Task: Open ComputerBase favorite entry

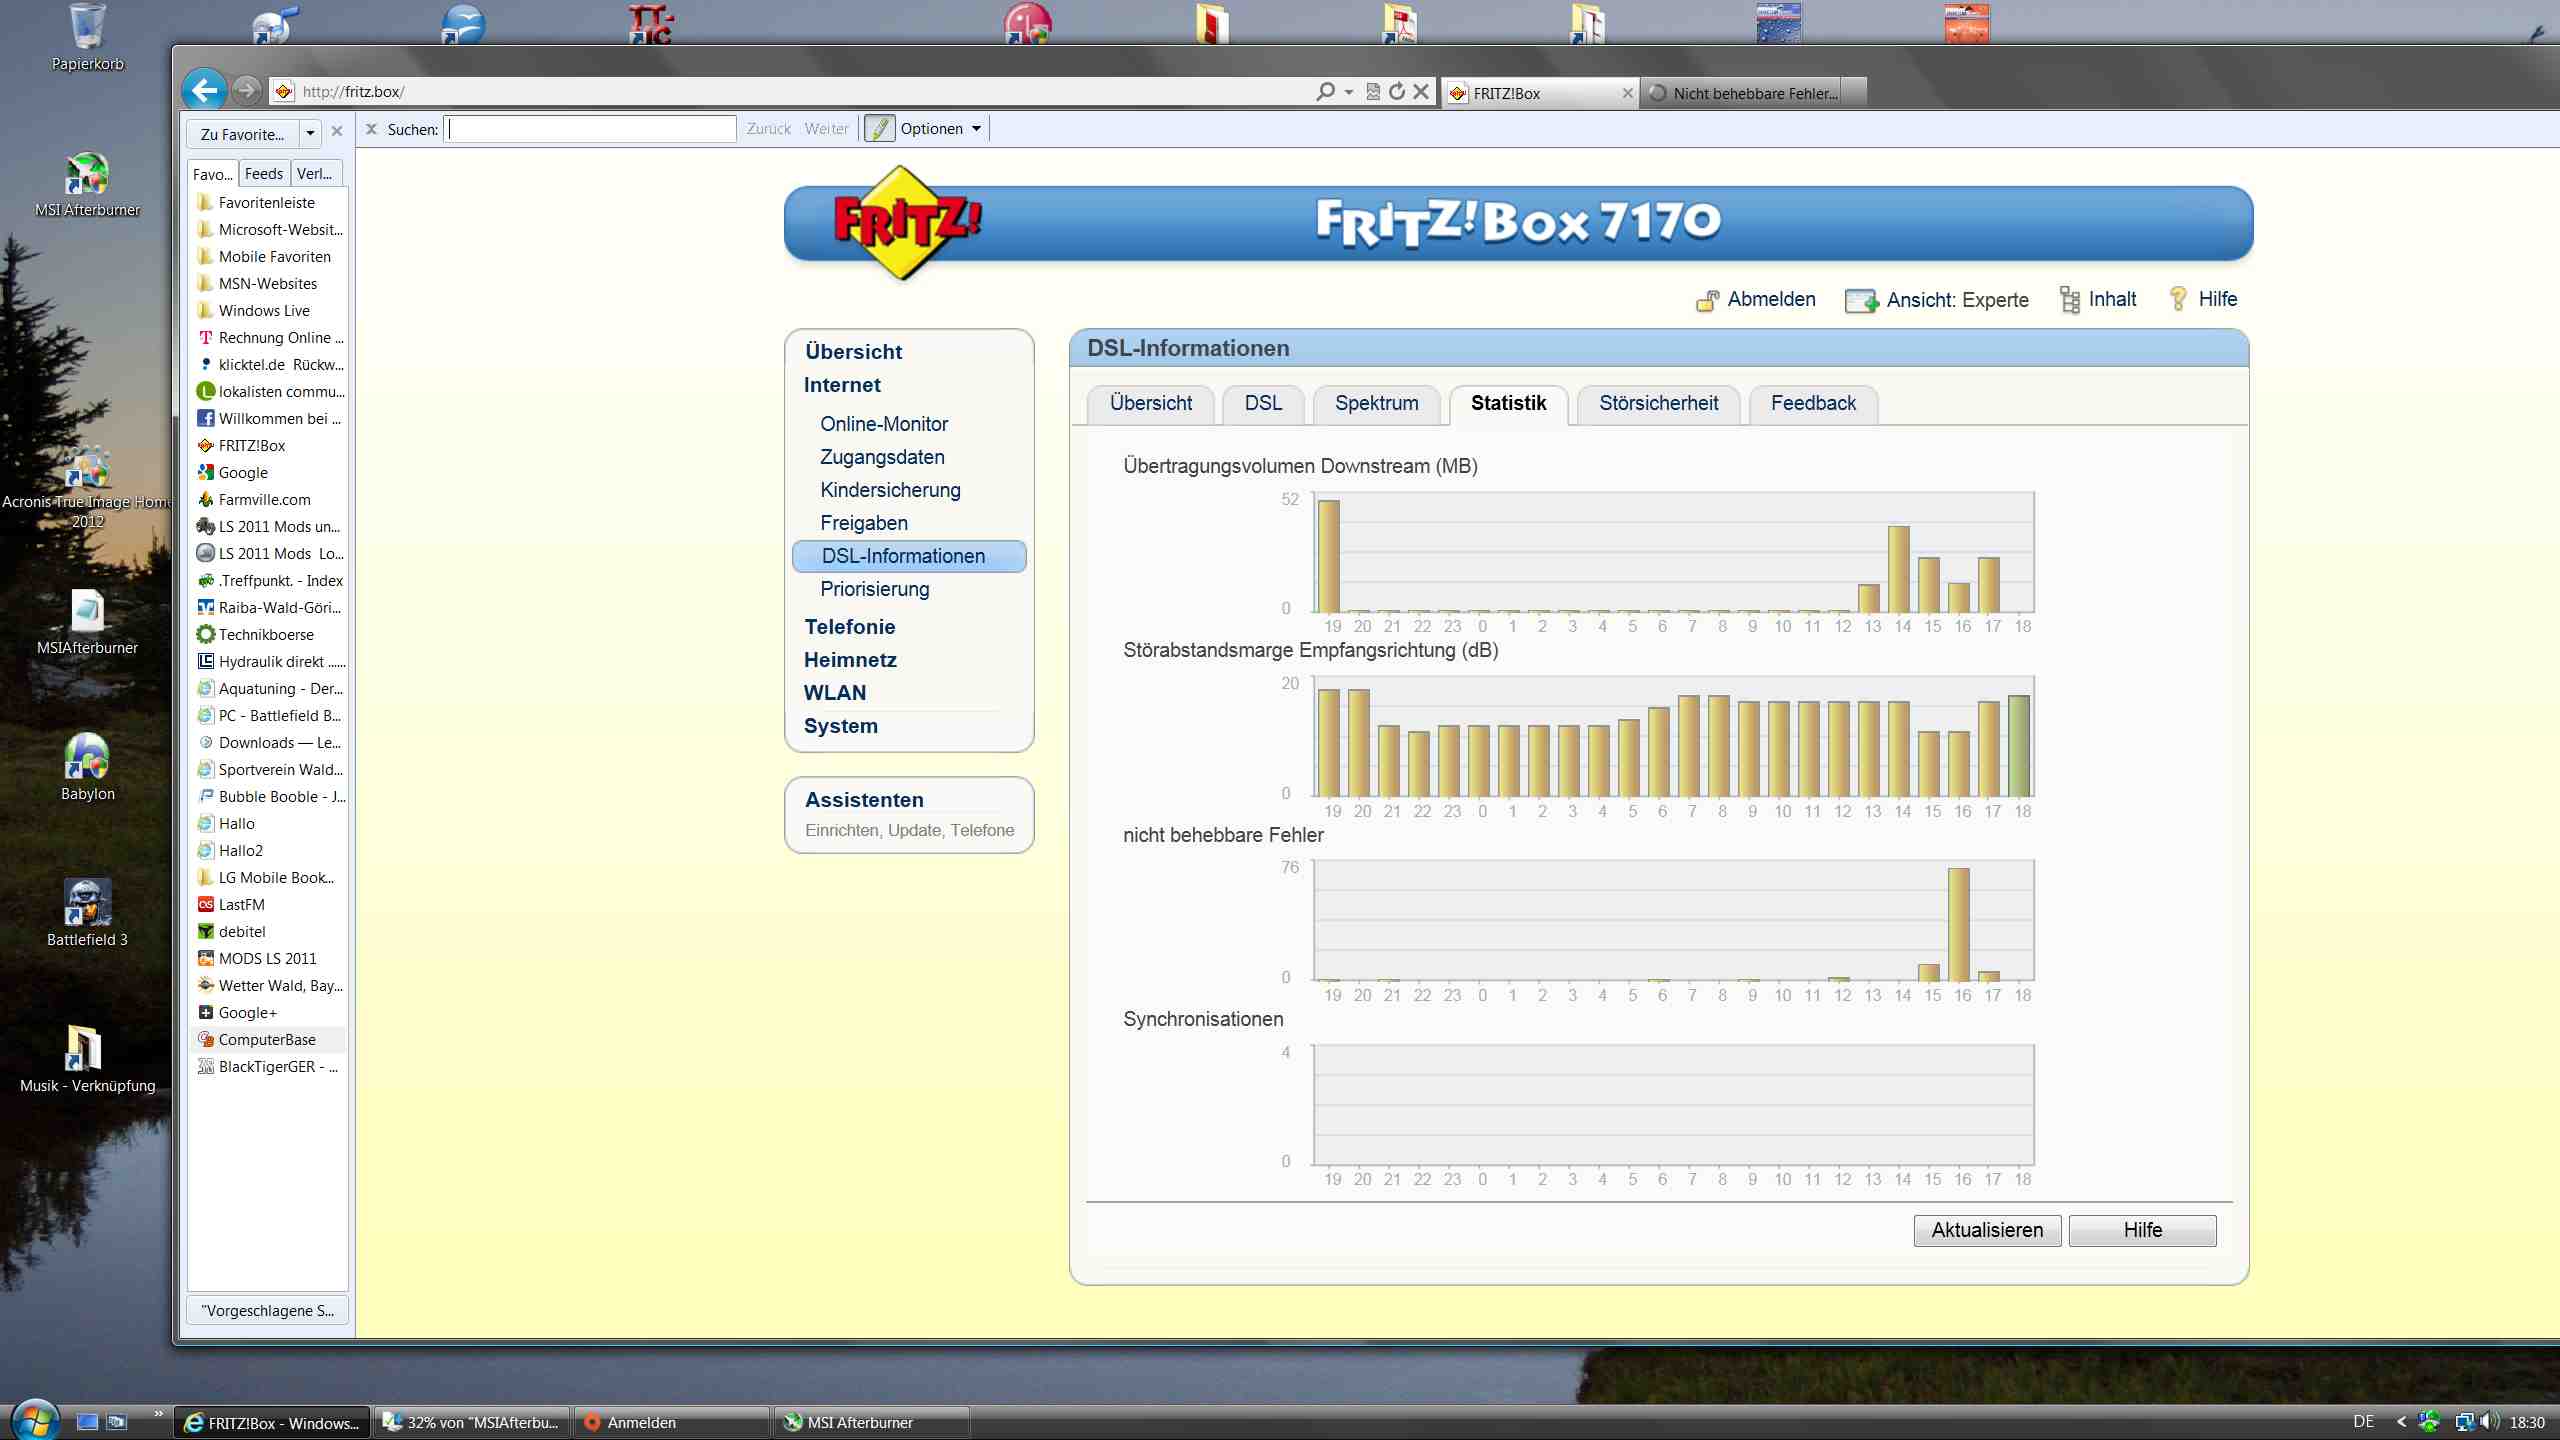Action: [x=266, y=1040]
